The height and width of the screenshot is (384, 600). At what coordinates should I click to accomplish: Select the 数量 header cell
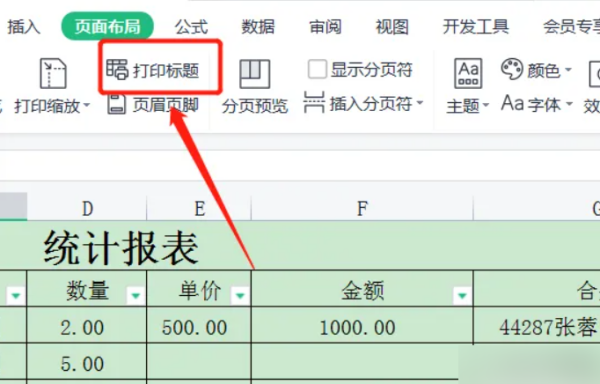[x=87, y=289]
